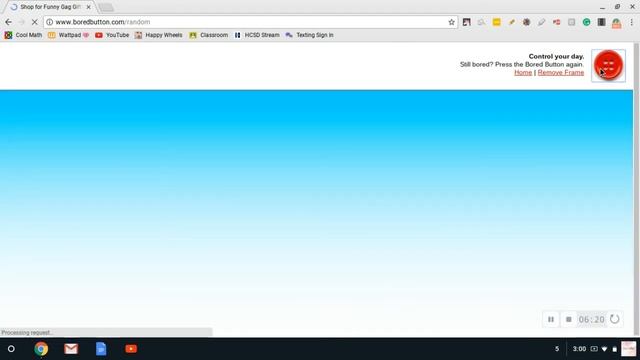The image size is (640, 360).
Task: Stop the screen recording
Action: pyautogui.click(x=569, y=319)
